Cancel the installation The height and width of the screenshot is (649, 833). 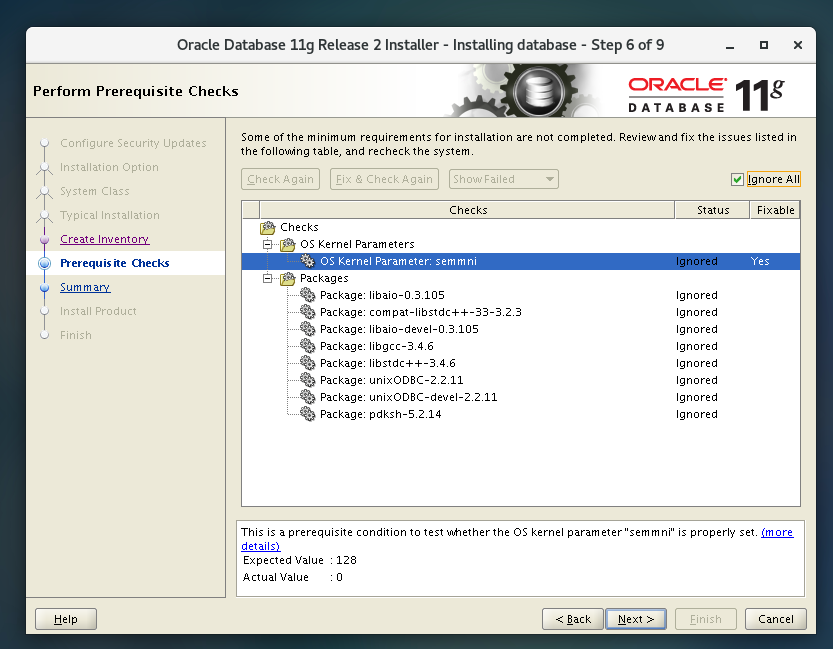pos(776,619)
